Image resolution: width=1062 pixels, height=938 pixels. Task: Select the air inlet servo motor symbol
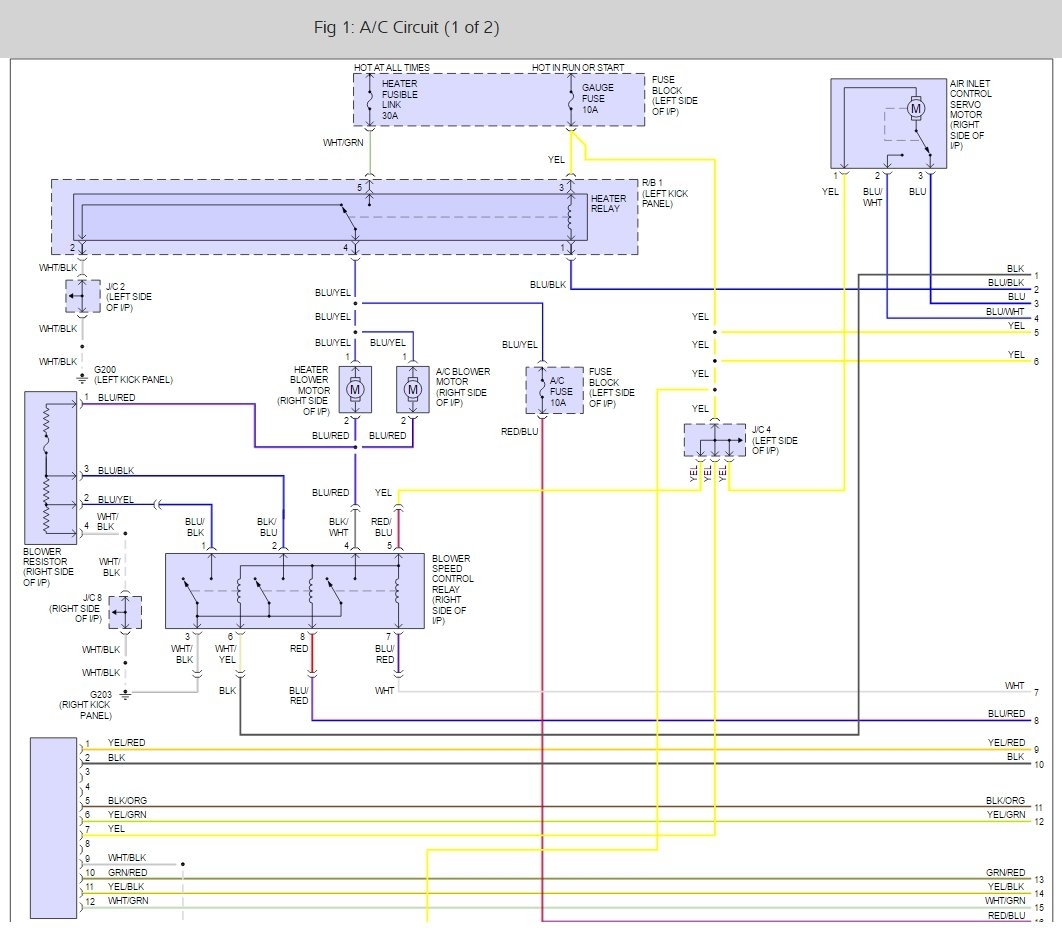pyautogui.click(x=914, y=108)
